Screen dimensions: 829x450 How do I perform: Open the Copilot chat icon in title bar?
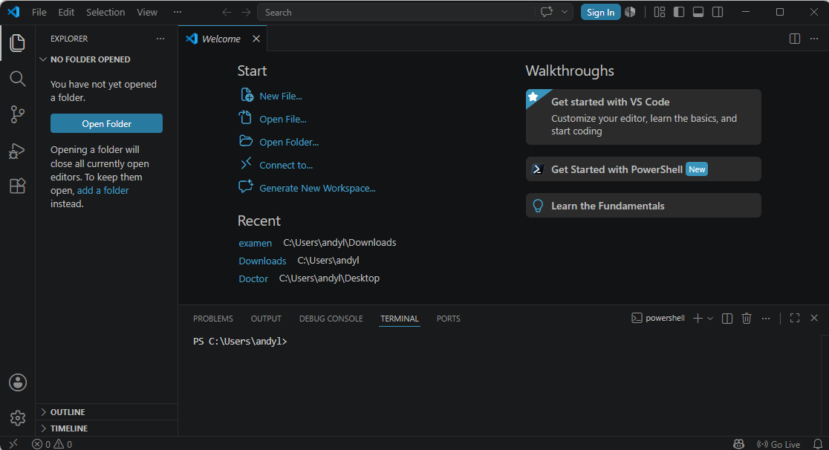click(x=547, y=12)
